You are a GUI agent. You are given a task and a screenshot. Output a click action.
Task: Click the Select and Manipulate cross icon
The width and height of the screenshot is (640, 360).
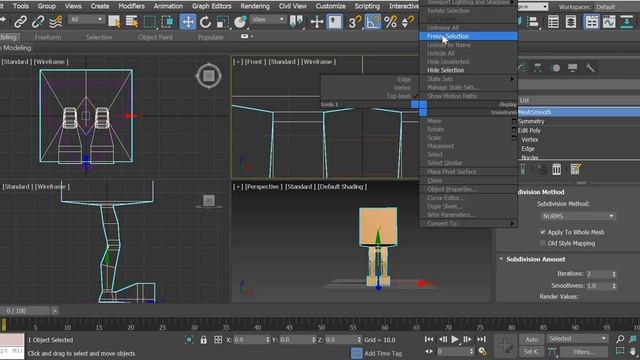317,22
